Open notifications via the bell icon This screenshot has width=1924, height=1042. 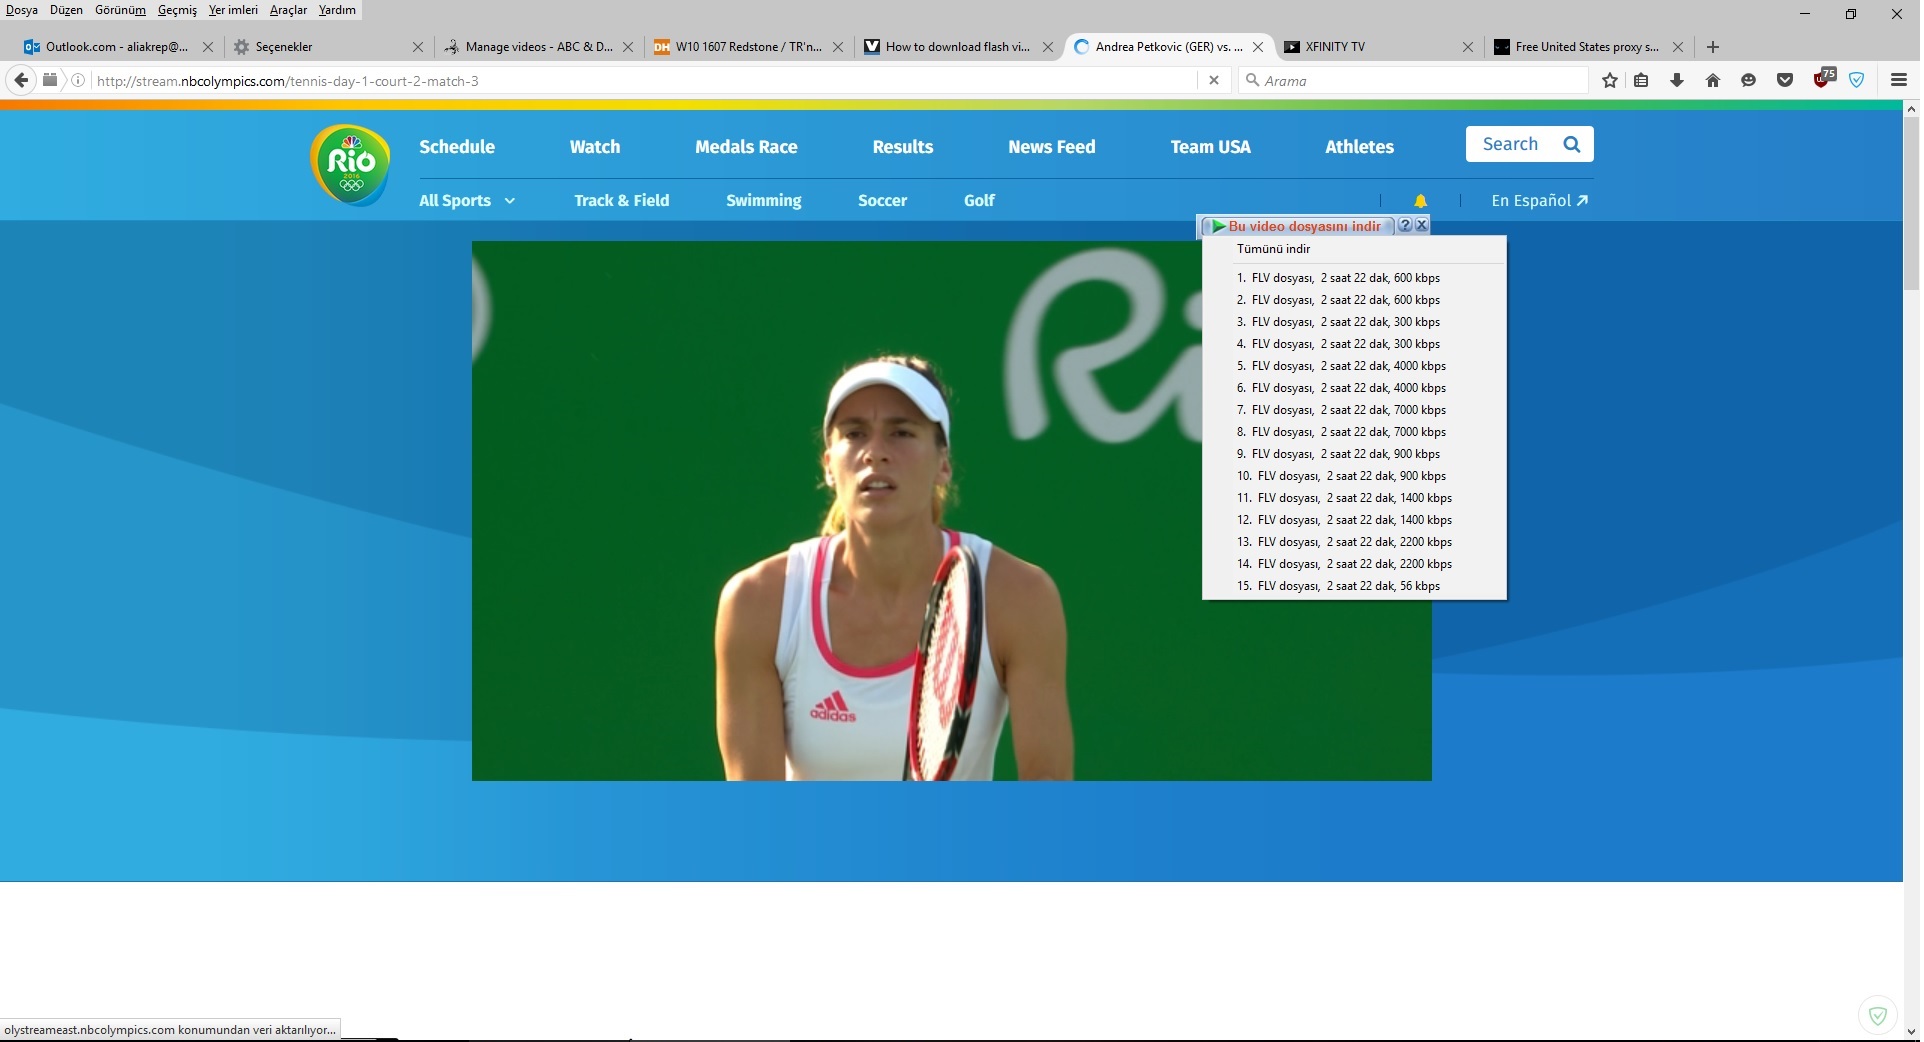tap(1420, 200)
